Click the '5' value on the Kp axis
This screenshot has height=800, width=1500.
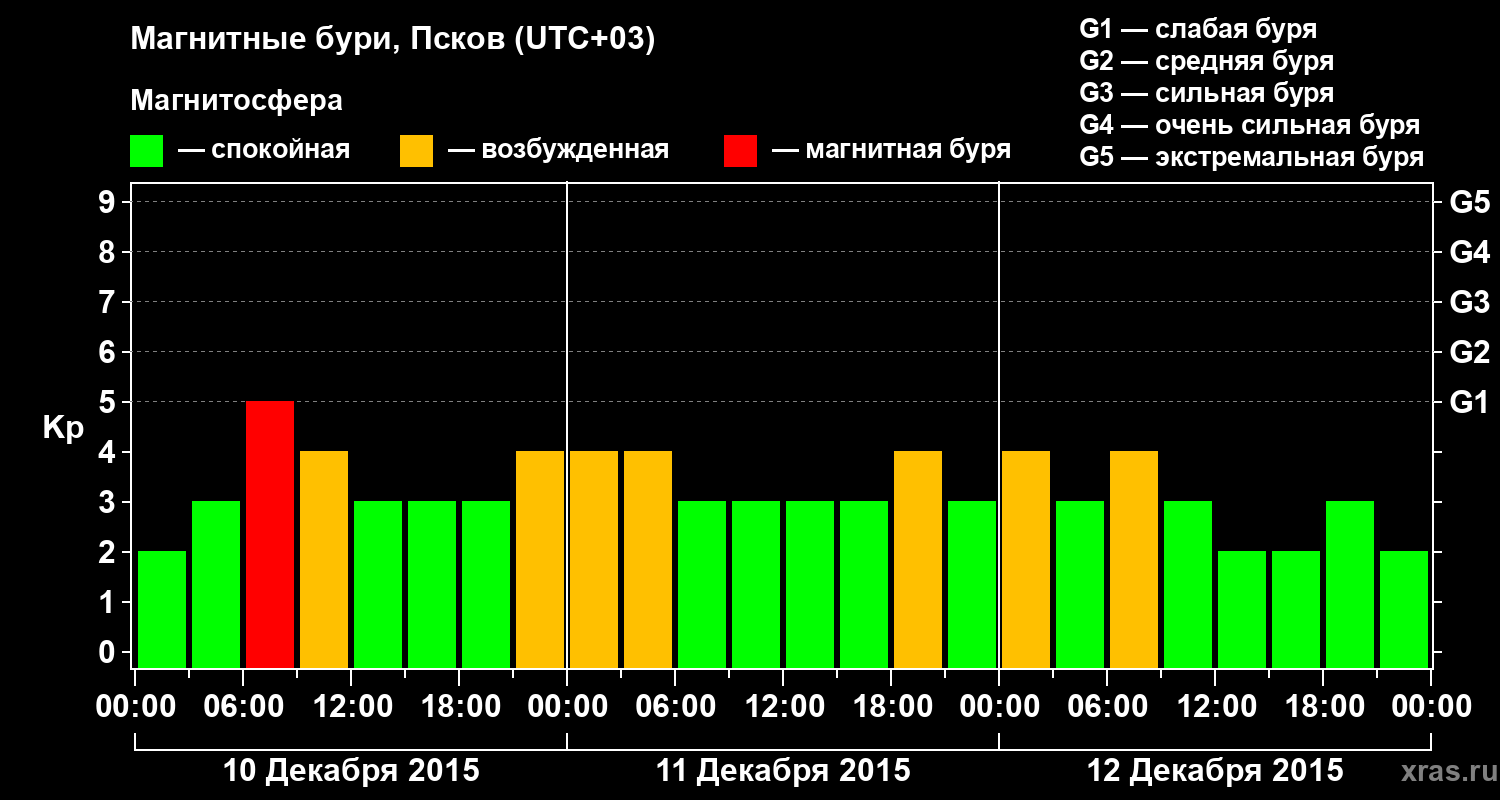click(109, 402)
